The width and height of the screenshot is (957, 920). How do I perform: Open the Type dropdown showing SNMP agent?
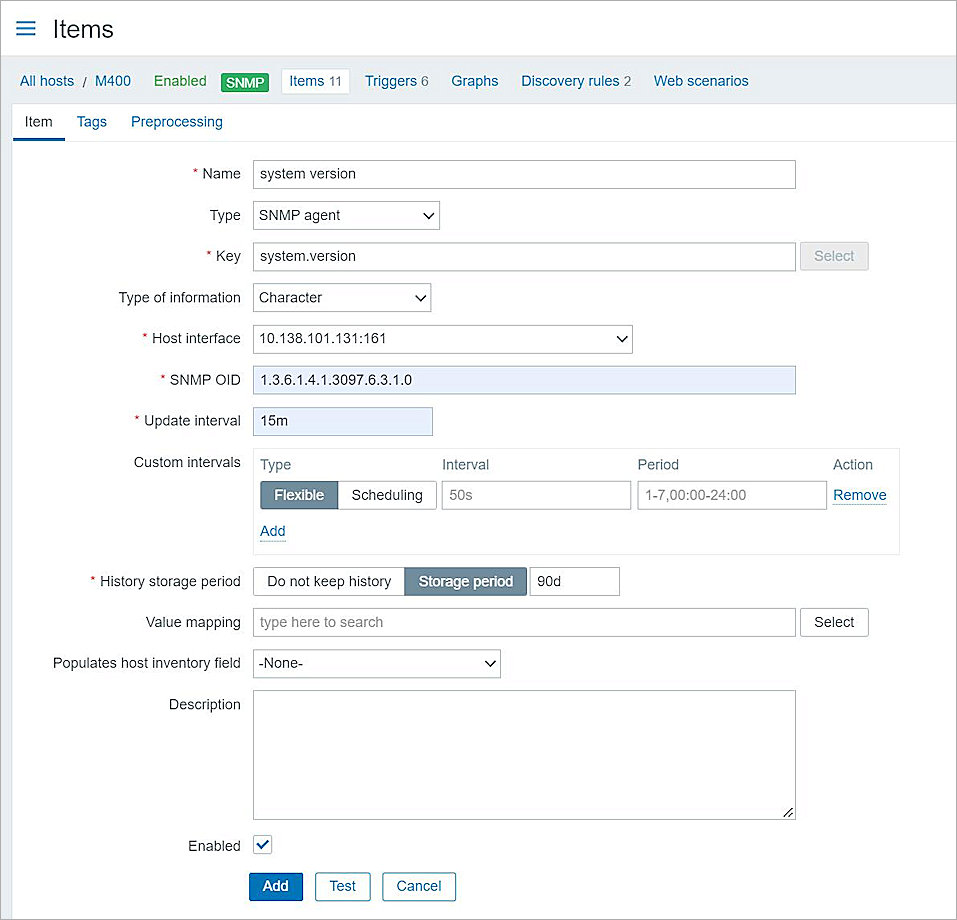[345, 215]
